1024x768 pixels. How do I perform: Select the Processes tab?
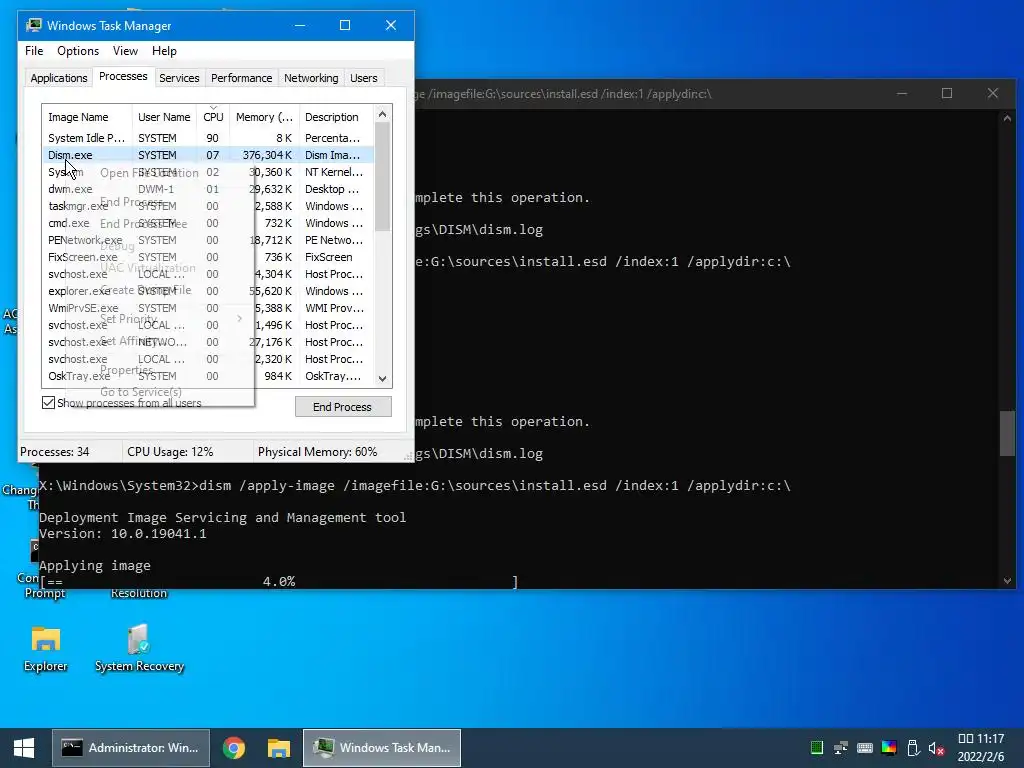123,76
